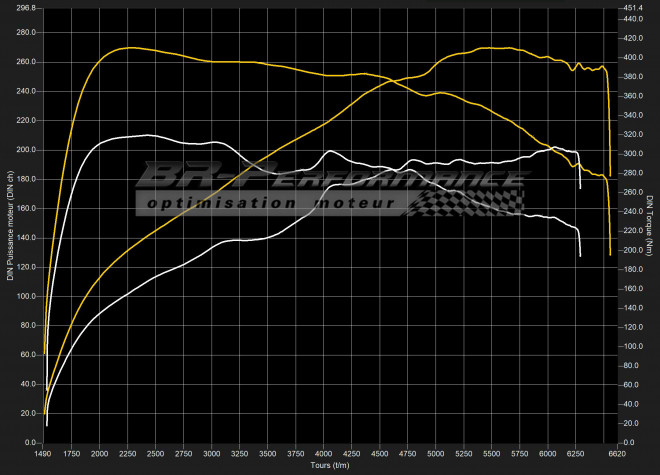Viewport: 660px width, 475px height.
Task: Select the 'Tours (t/m)' x-axis title
Action: pyautogui.click(x=327, y=465)
